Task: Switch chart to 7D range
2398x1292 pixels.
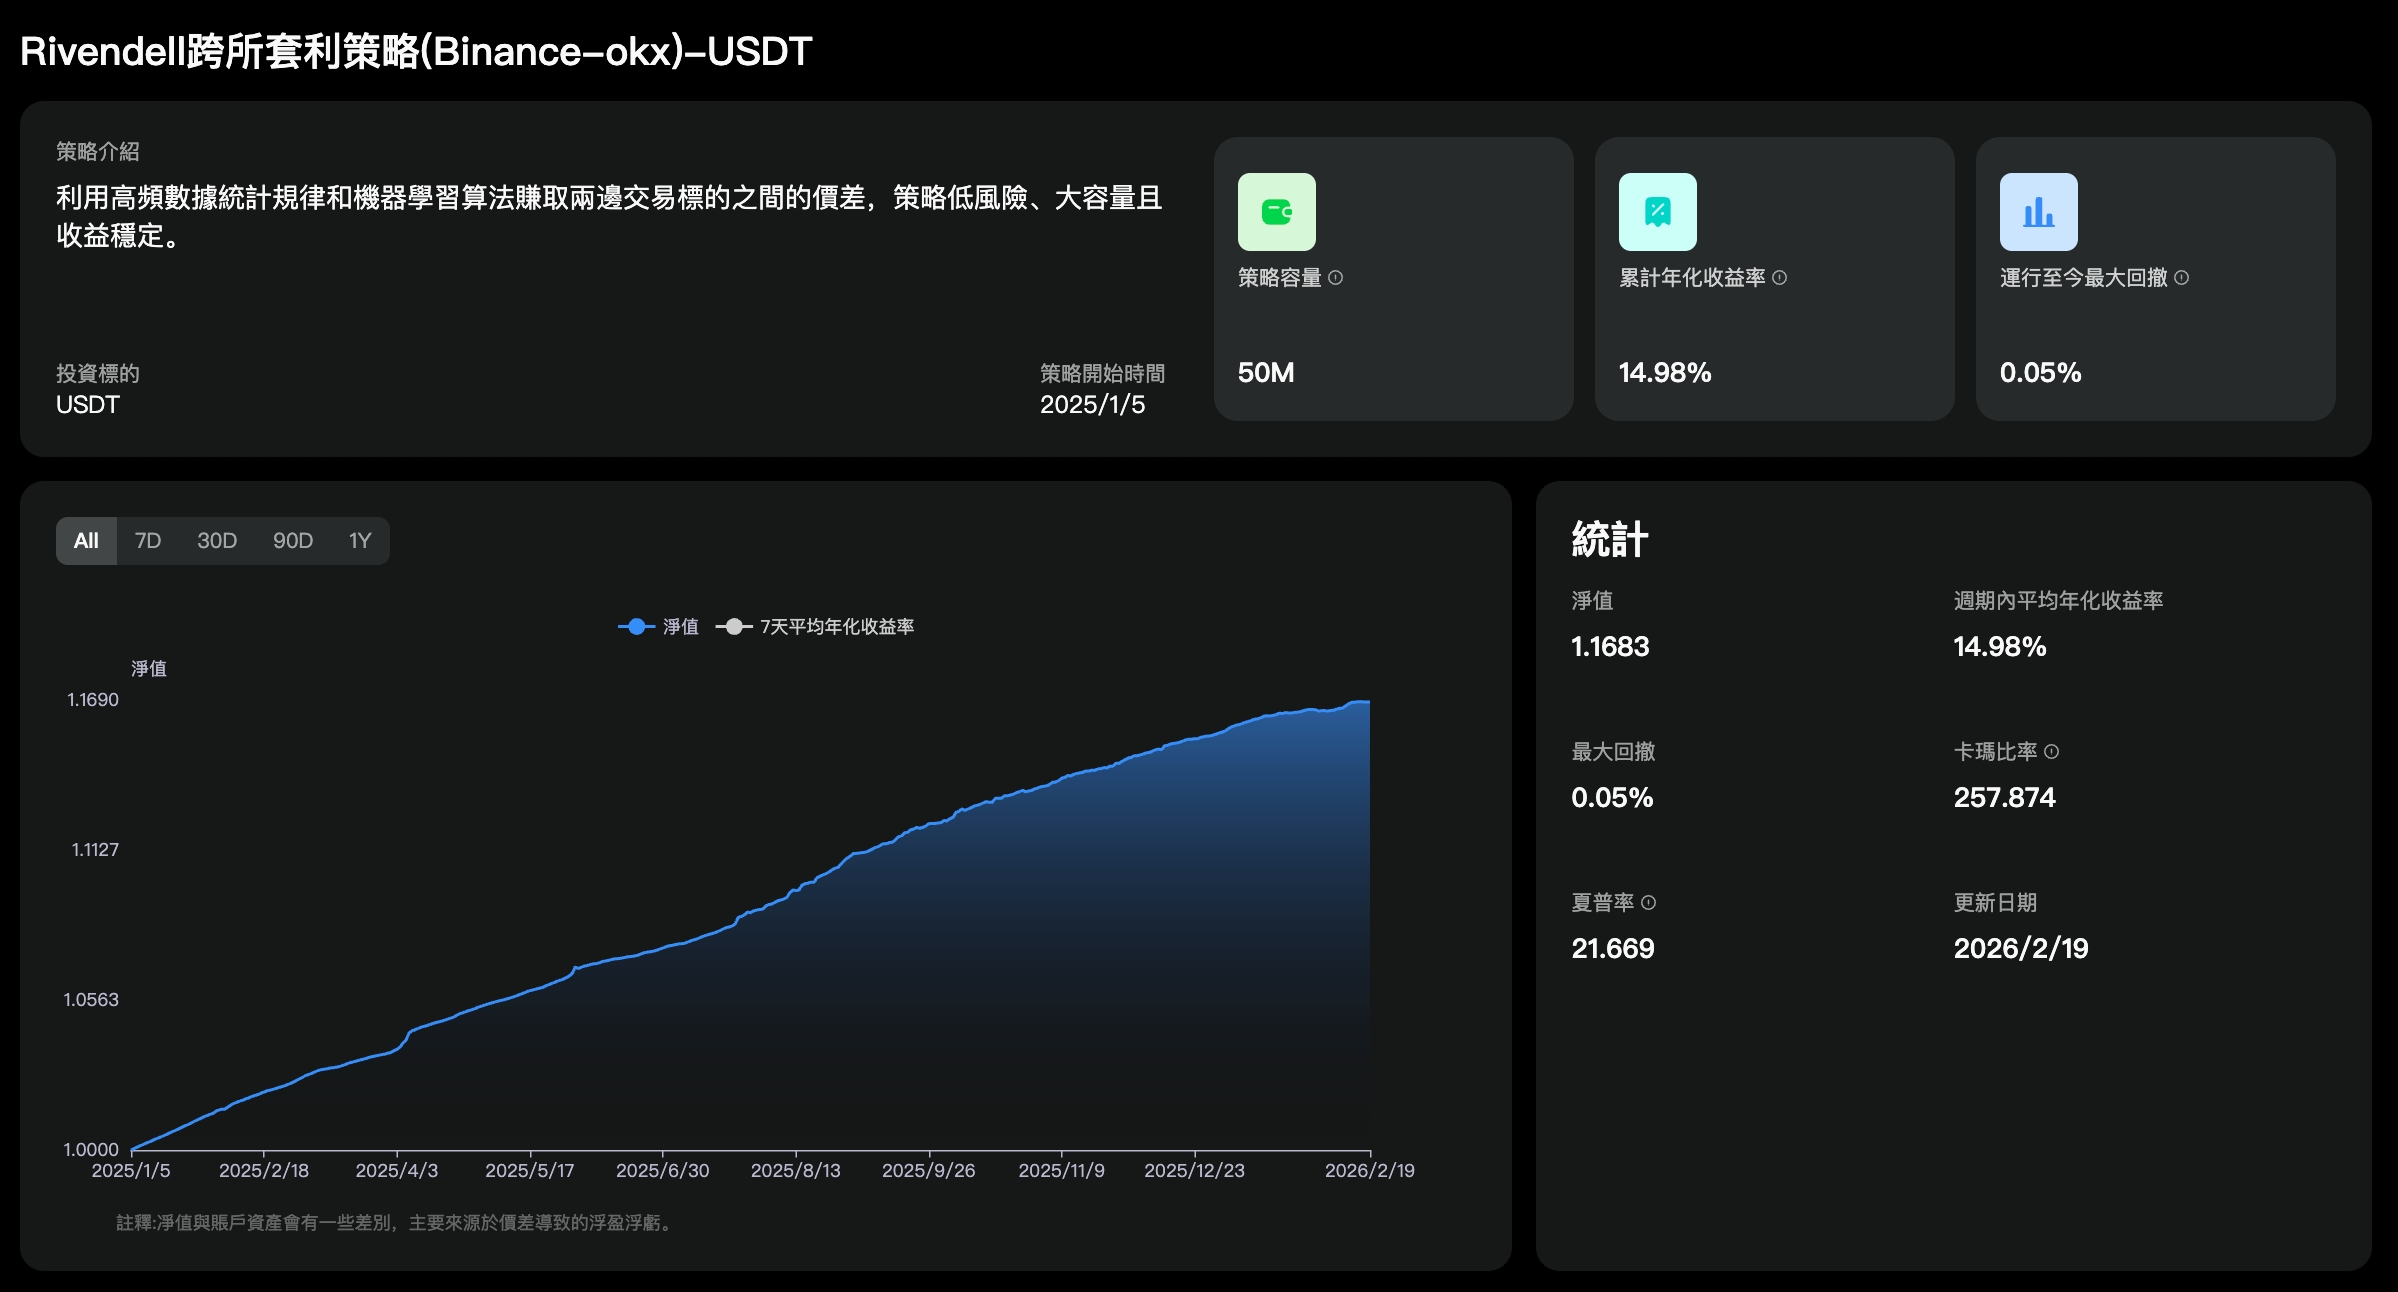Action: click(148, 541)
